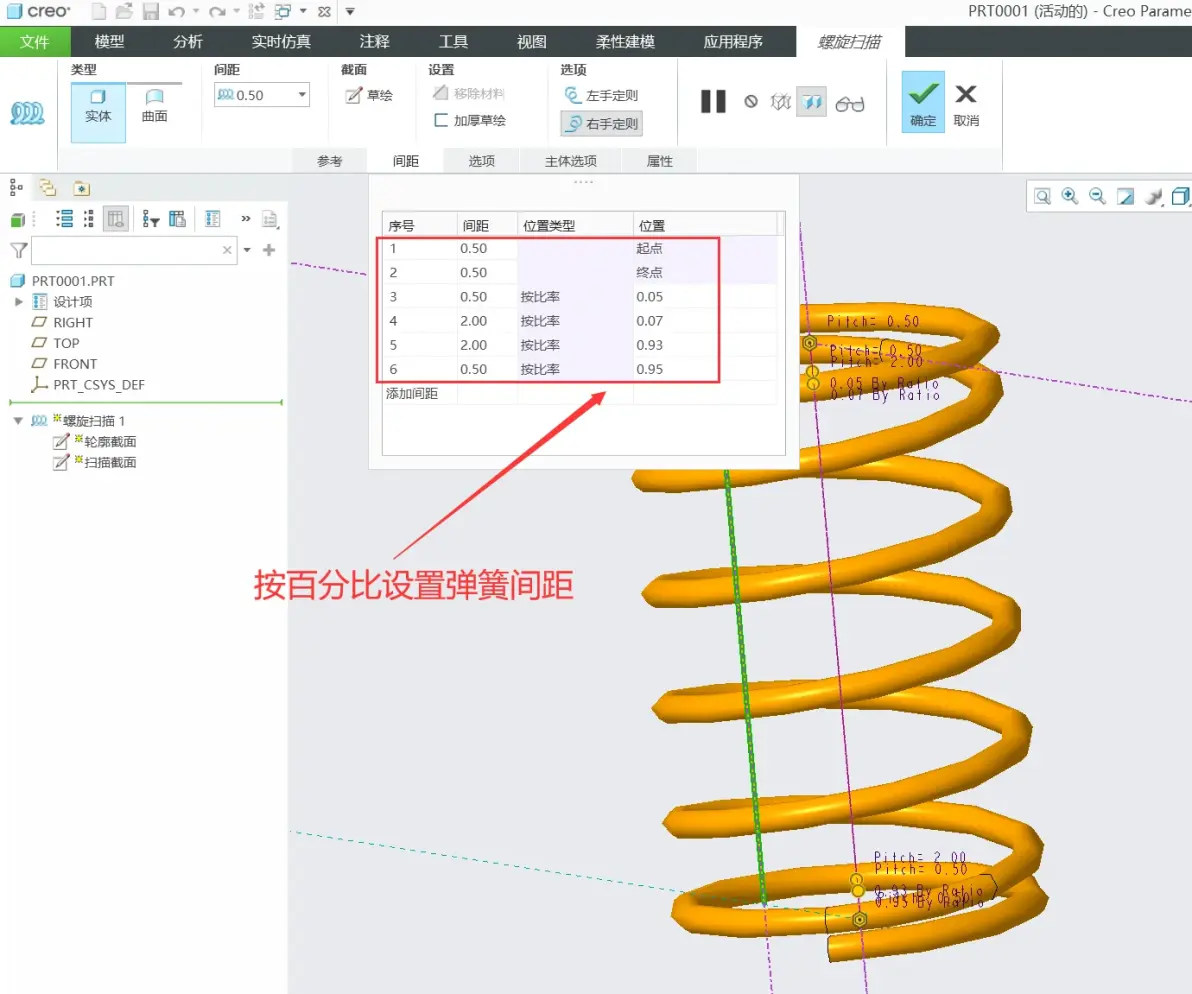Click the glasses preview icon

(x=849, y=103)
